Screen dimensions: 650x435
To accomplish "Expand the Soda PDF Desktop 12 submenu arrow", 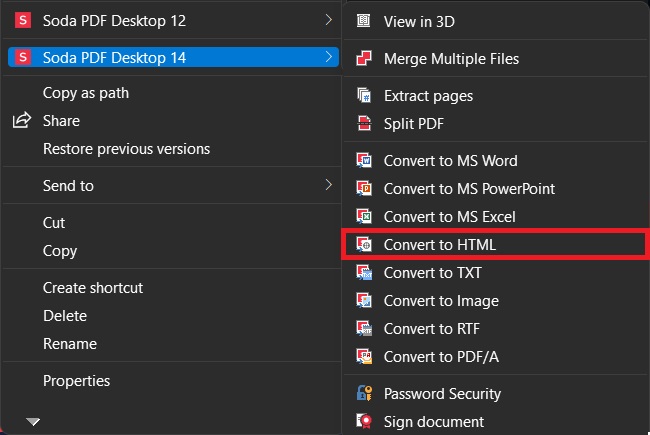I will 328,19.
